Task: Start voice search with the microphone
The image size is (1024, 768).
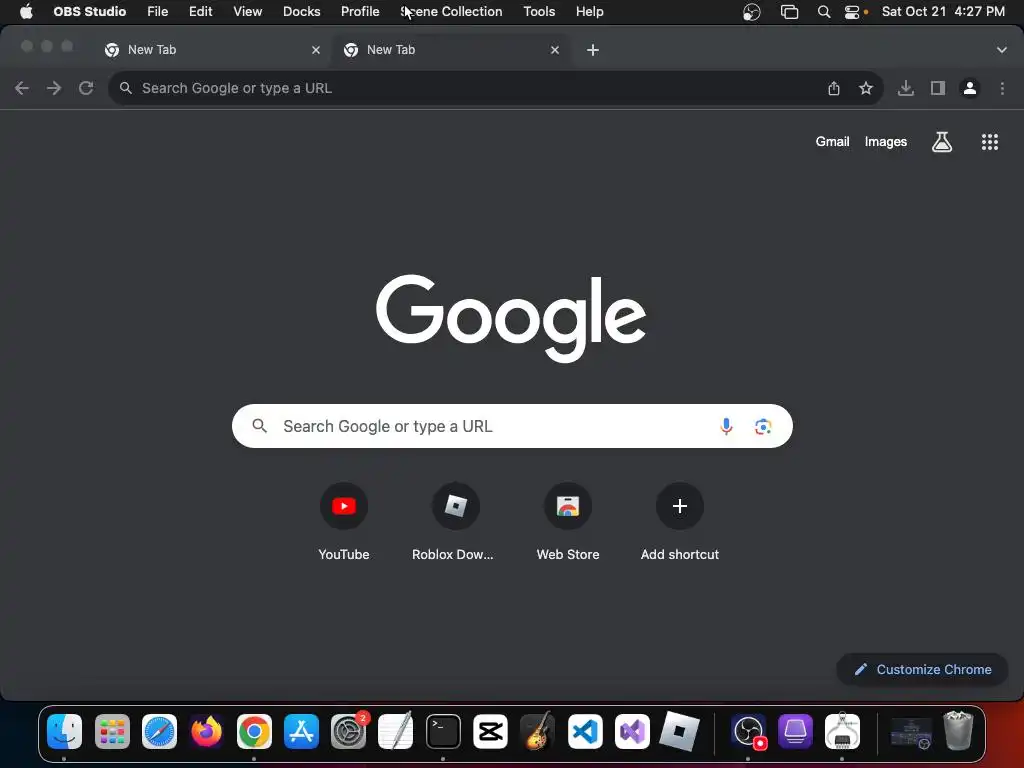Action: click(726, 426)
